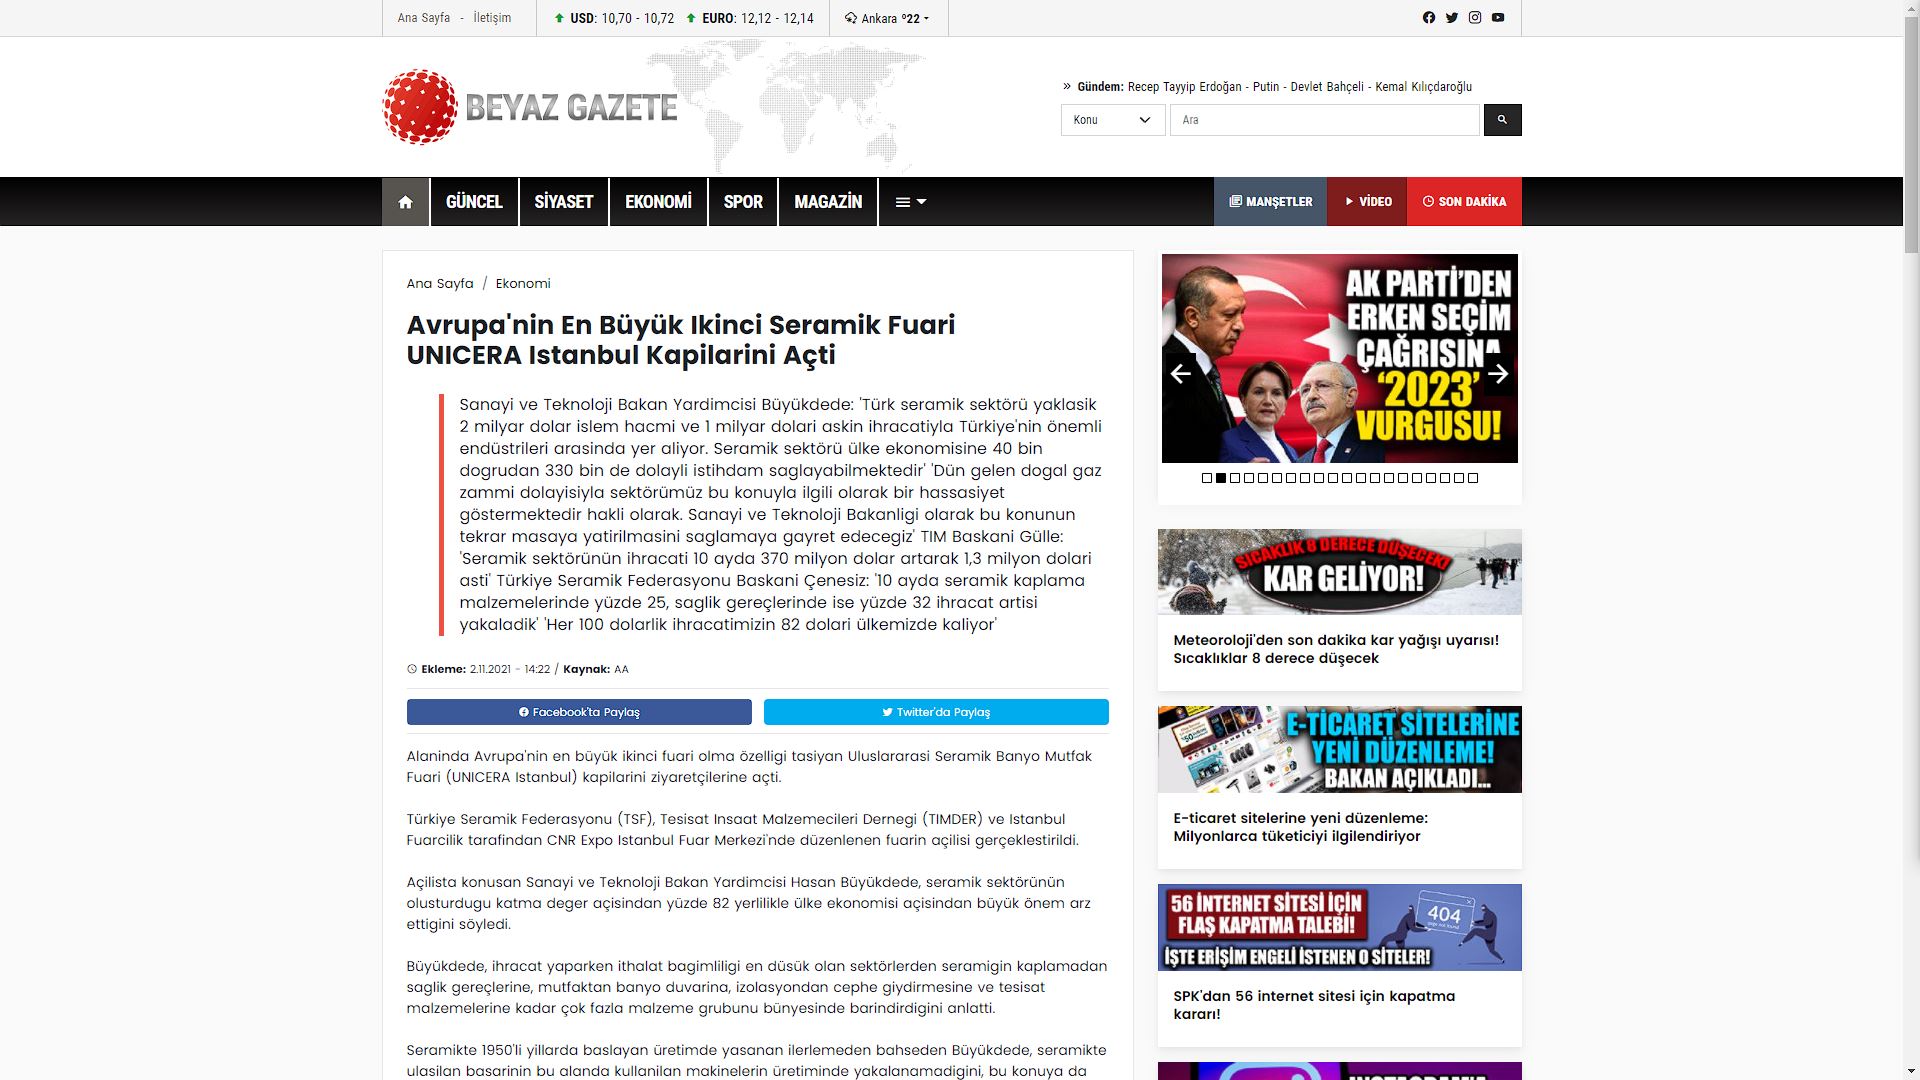Expand the Ankara weather city dropdown
Screen dimensions: 1920x1080
pyautogui.click(x=888, y=18)
